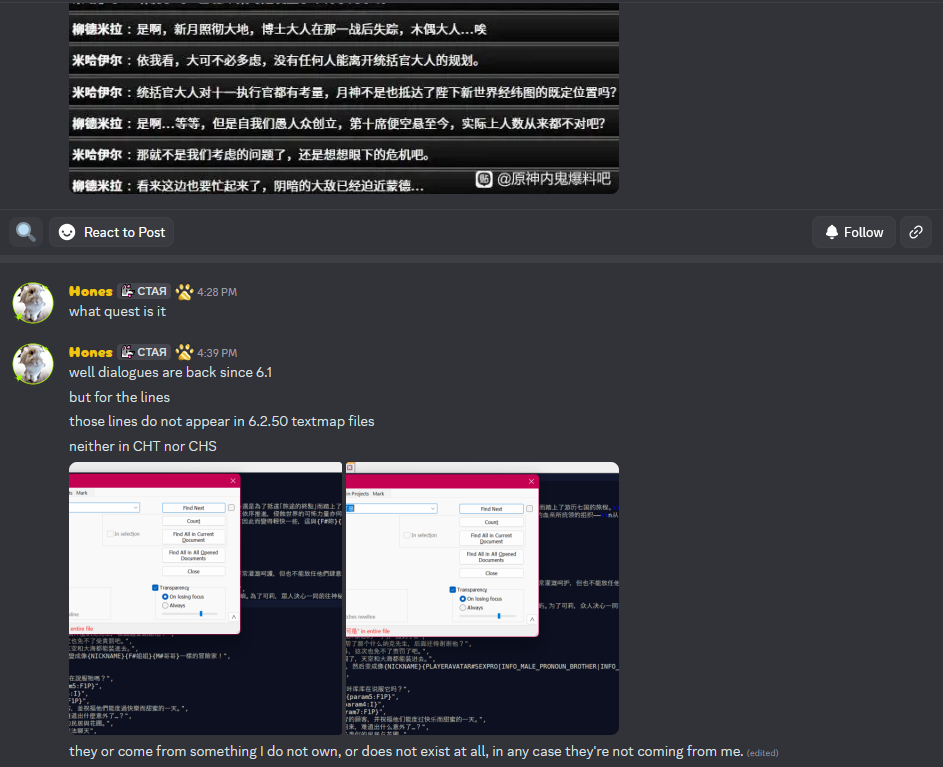Click the СТАЯ server tag on the 4:28 PM message
The width and height of the screenshot is (943, 767).
click(144, 292)
